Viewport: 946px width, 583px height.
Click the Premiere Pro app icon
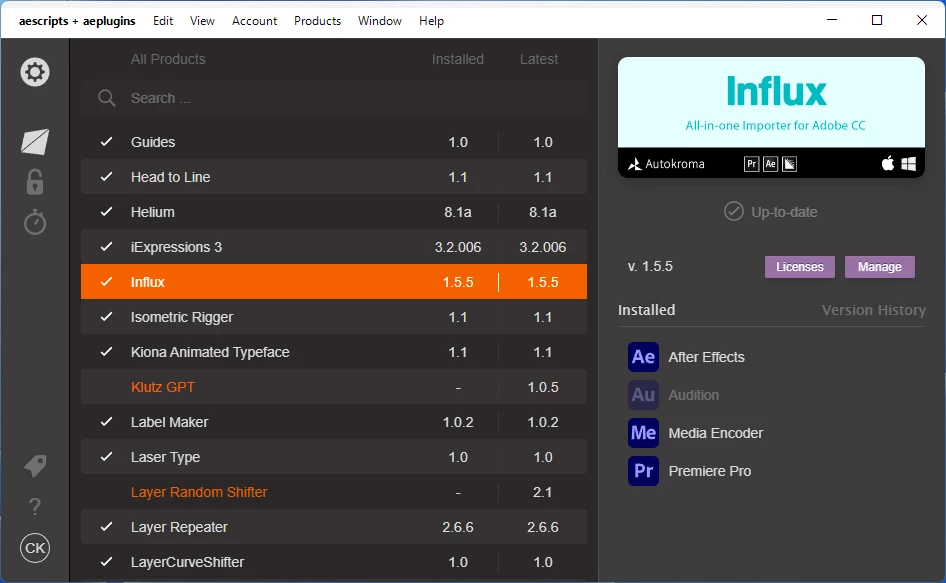(643, 471)
